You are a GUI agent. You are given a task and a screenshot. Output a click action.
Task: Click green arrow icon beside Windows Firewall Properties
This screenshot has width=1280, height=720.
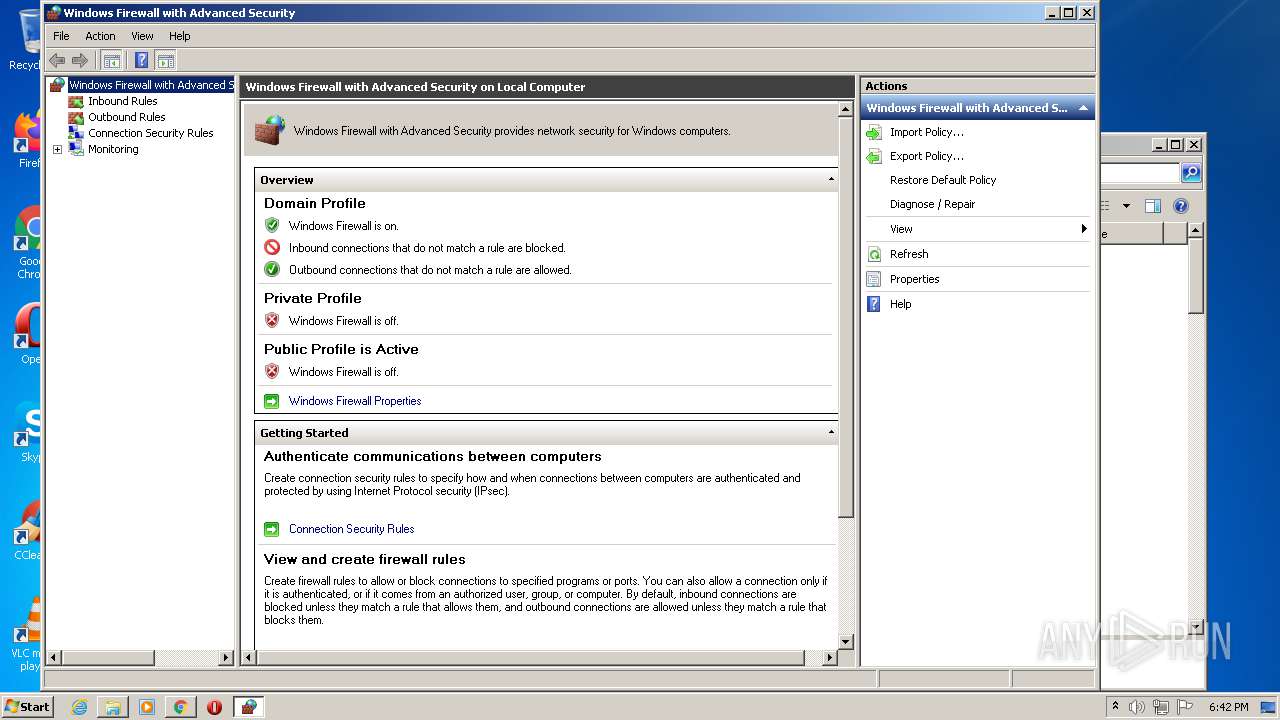(271, 401)
